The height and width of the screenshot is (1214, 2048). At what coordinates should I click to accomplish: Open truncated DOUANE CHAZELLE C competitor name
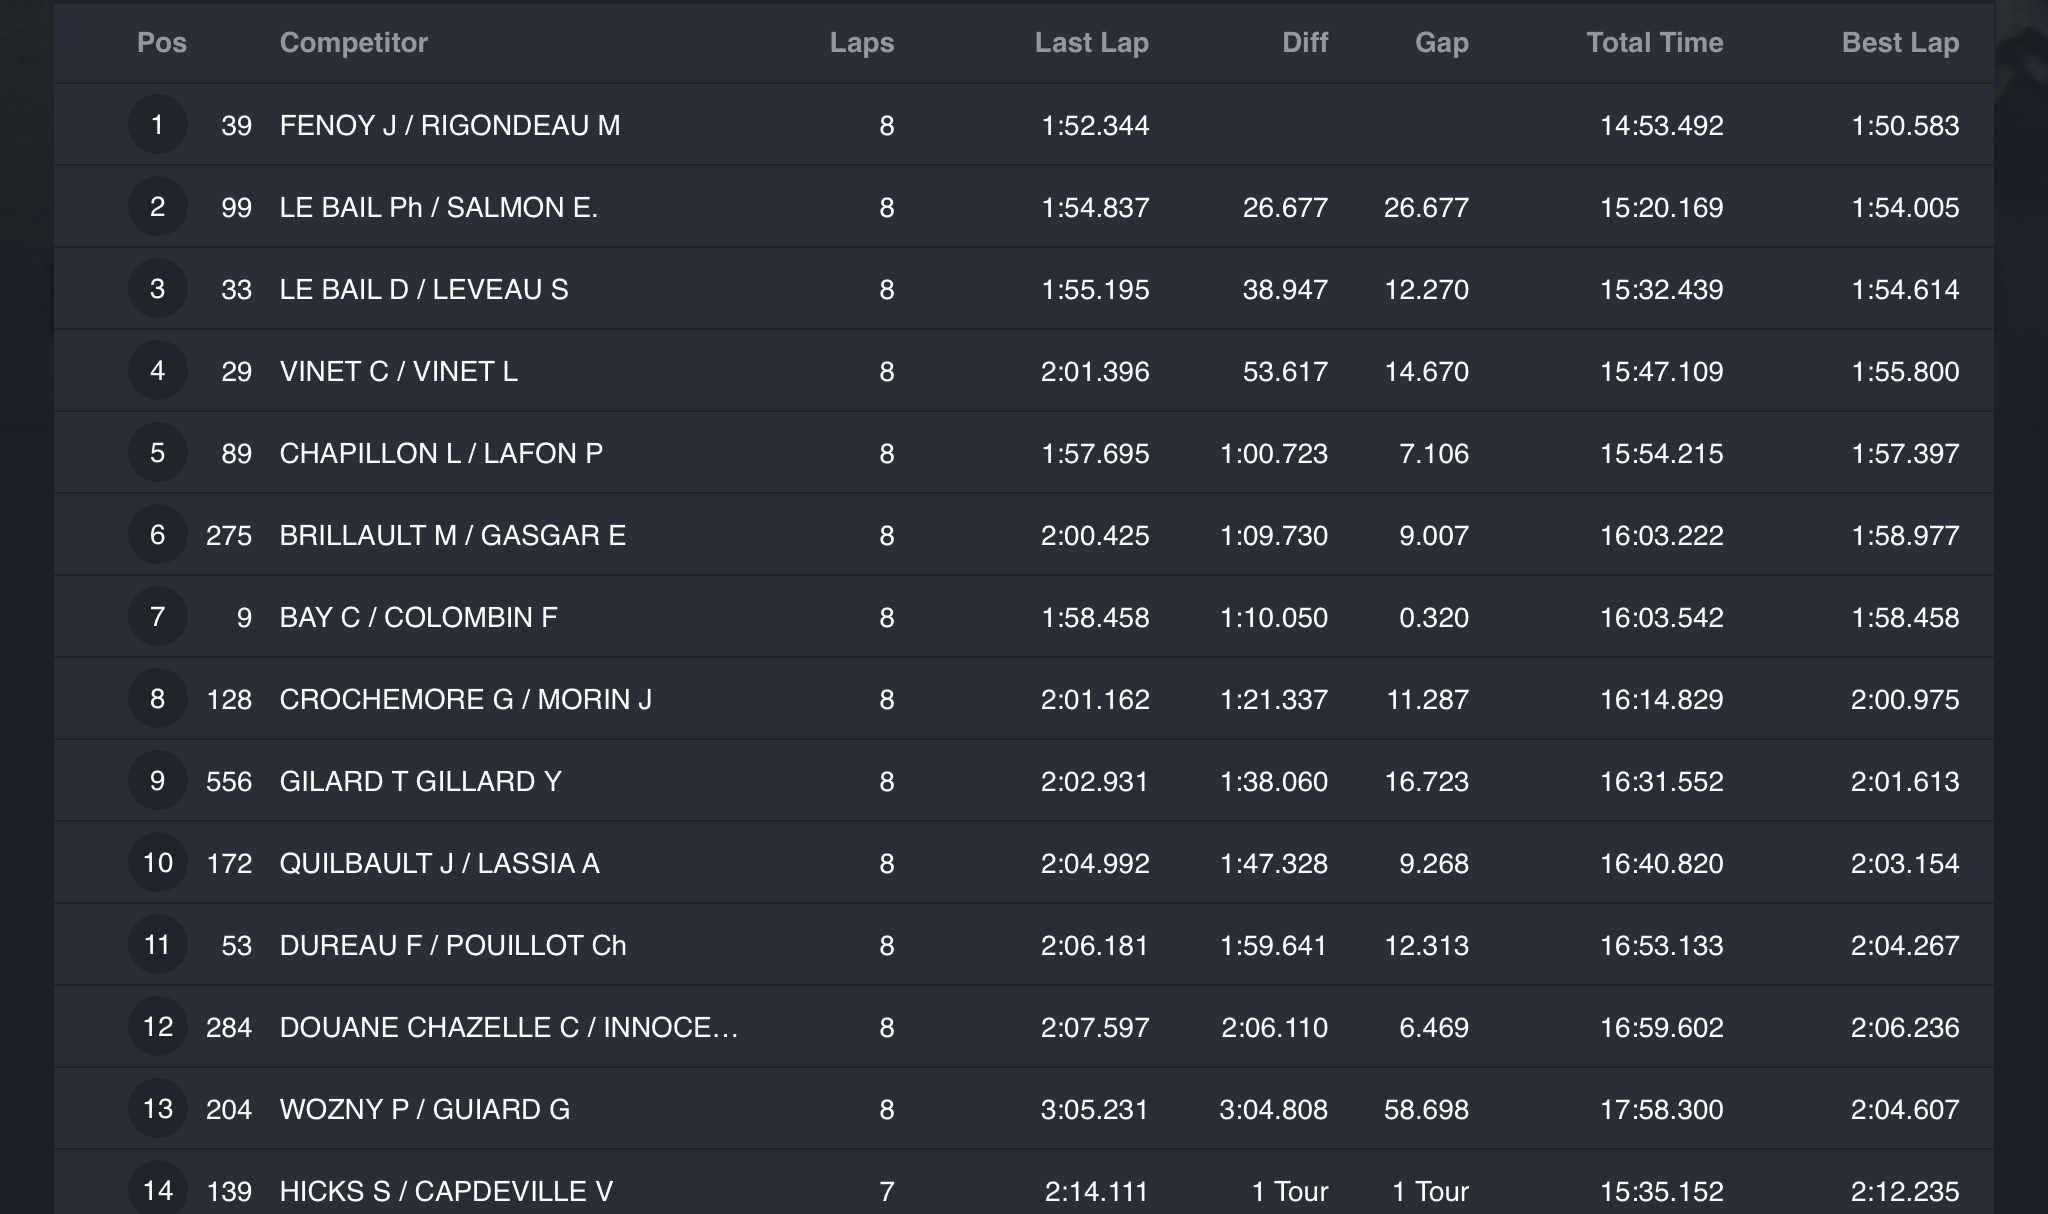click(x=509, y=1027)
